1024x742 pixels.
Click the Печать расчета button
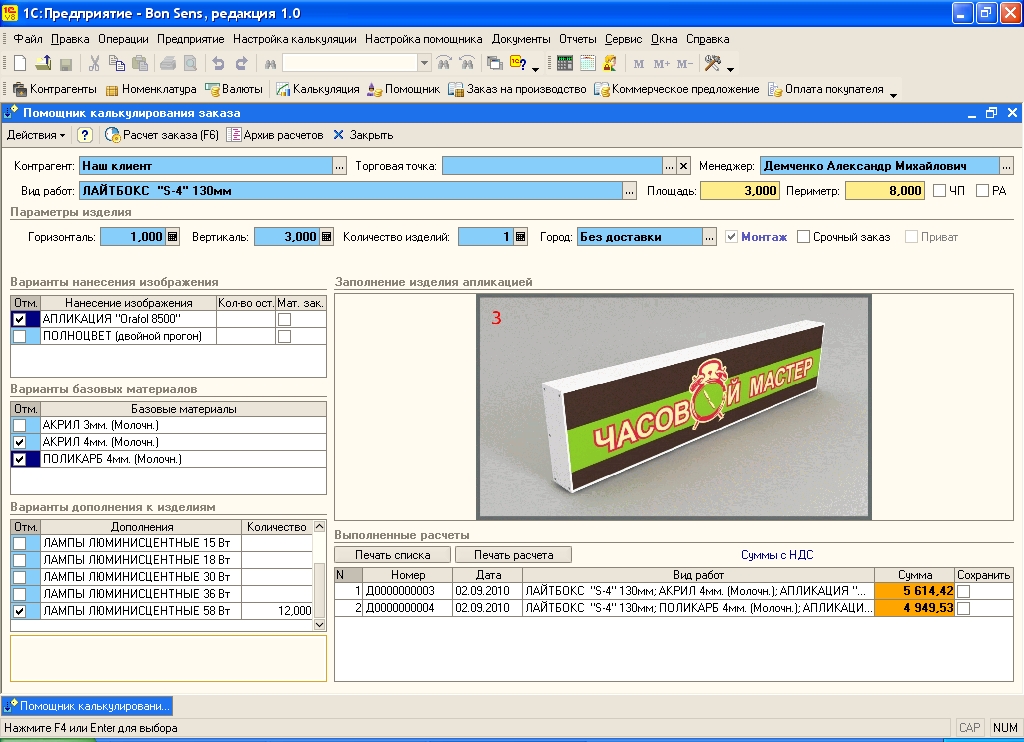[515, 554]
